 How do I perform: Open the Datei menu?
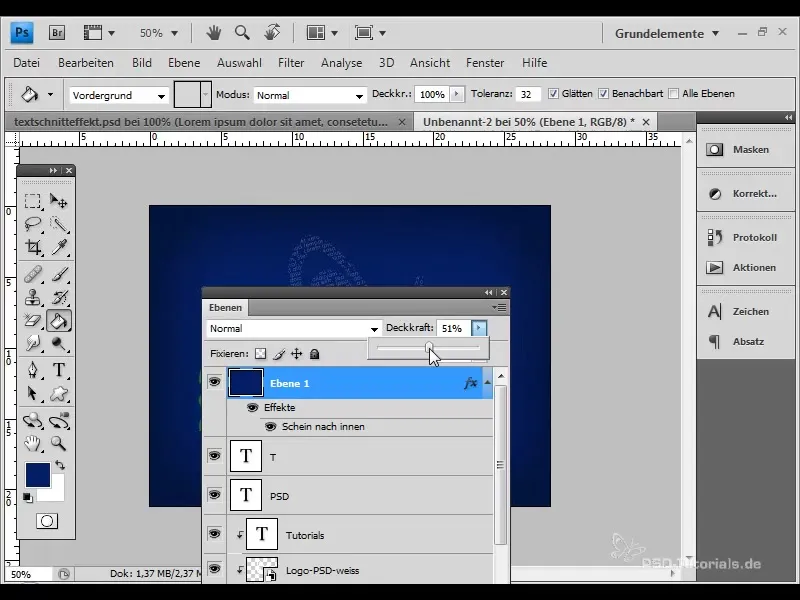27,63
